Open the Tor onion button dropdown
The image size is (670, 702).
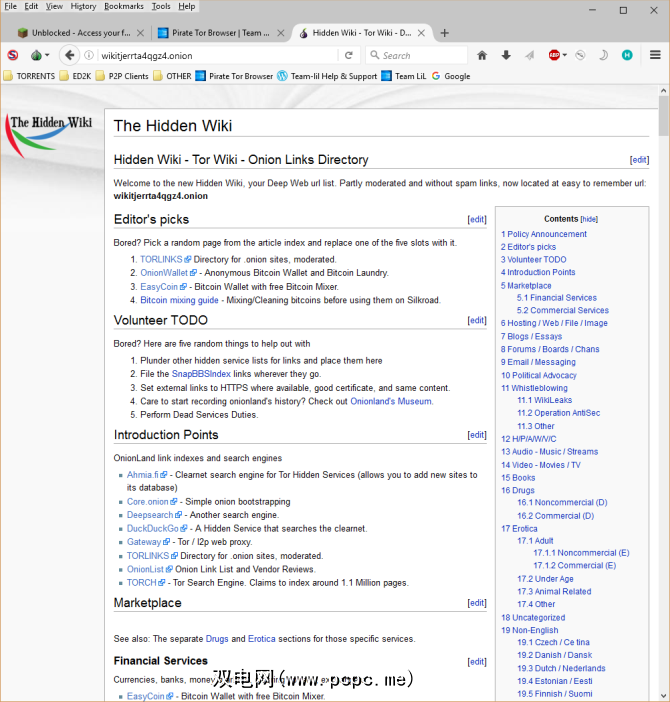(x=40, y=56)
